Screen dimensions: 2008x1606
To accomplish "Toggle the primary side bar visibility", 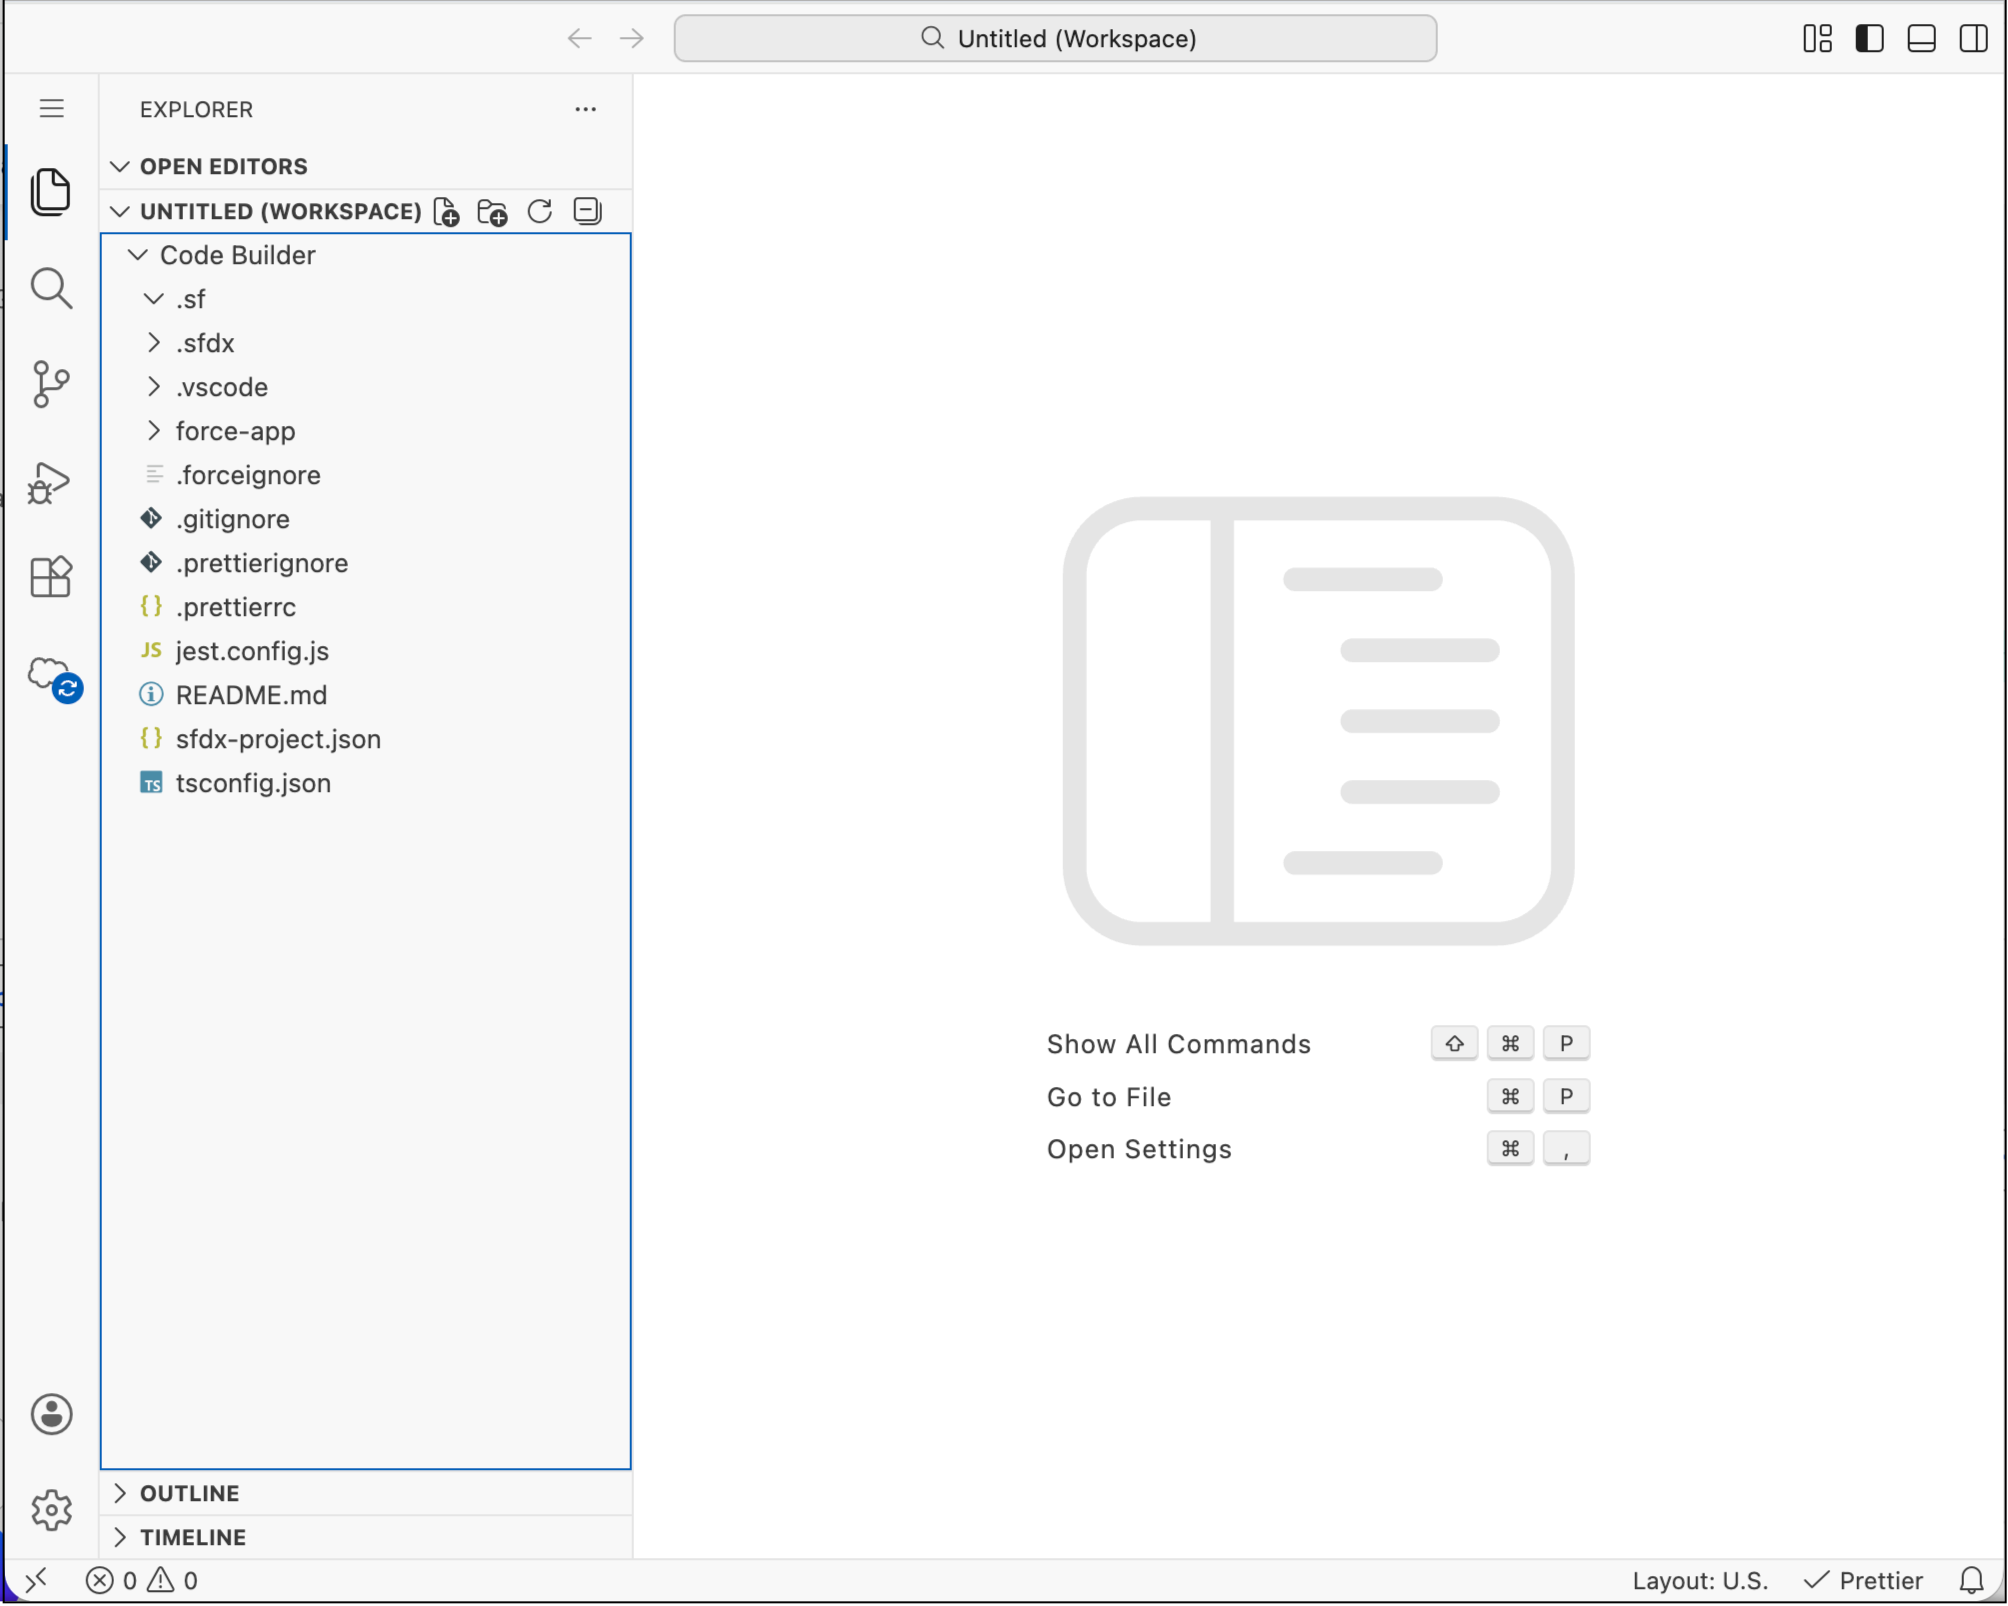I will (1869, 38).
